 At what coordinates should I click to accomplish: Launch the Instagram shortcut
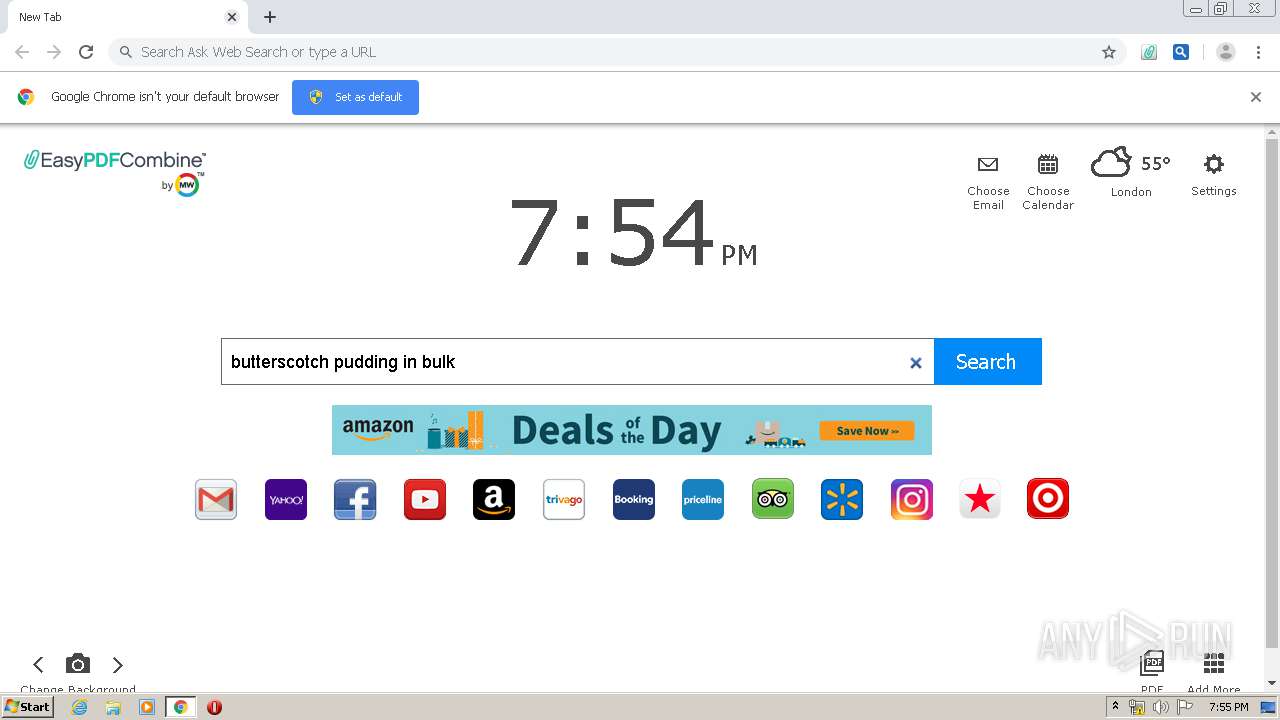tap(912, 499)
